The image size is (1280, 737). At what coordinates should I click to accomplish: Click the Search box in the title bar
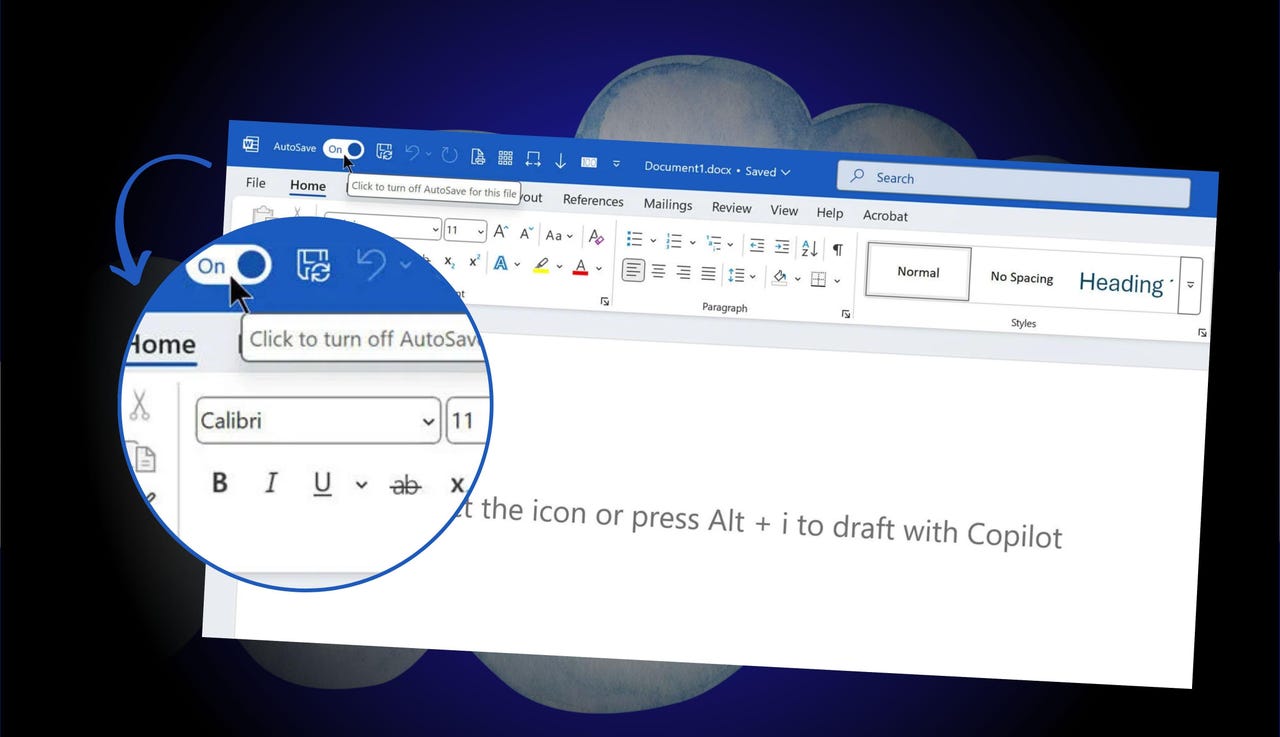1014,185
